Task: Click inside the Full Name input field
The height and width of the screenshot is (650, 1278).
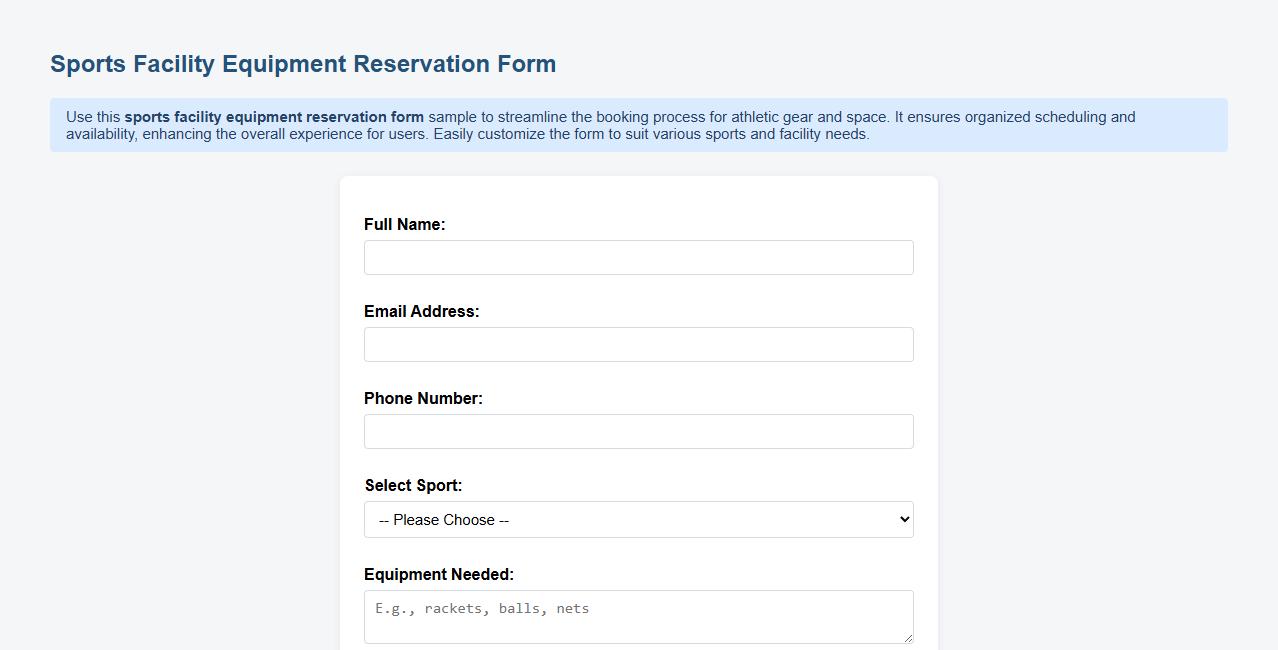Action: pyautogui.click(x=638, y=257)
